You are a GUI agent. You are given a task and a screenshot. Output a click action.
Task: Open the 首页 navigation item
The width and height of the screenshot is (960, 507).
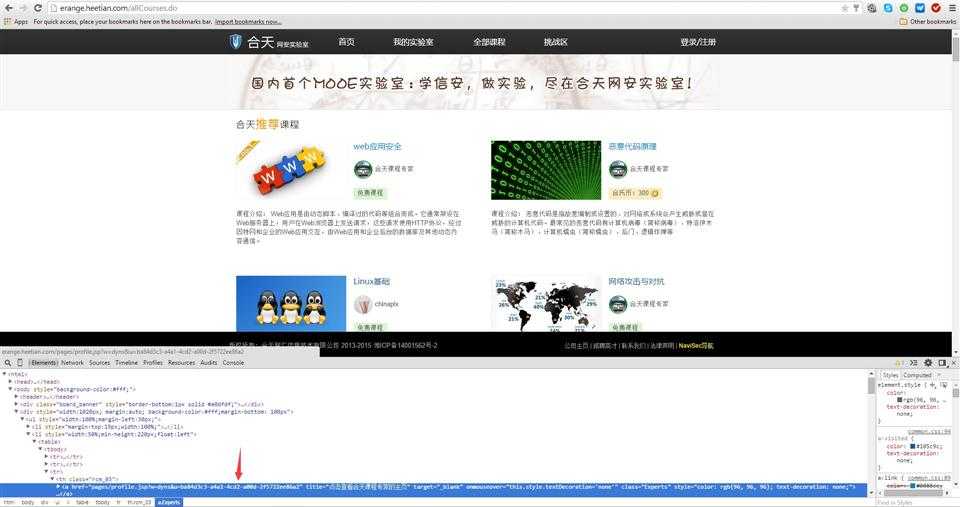coord(347,42)
